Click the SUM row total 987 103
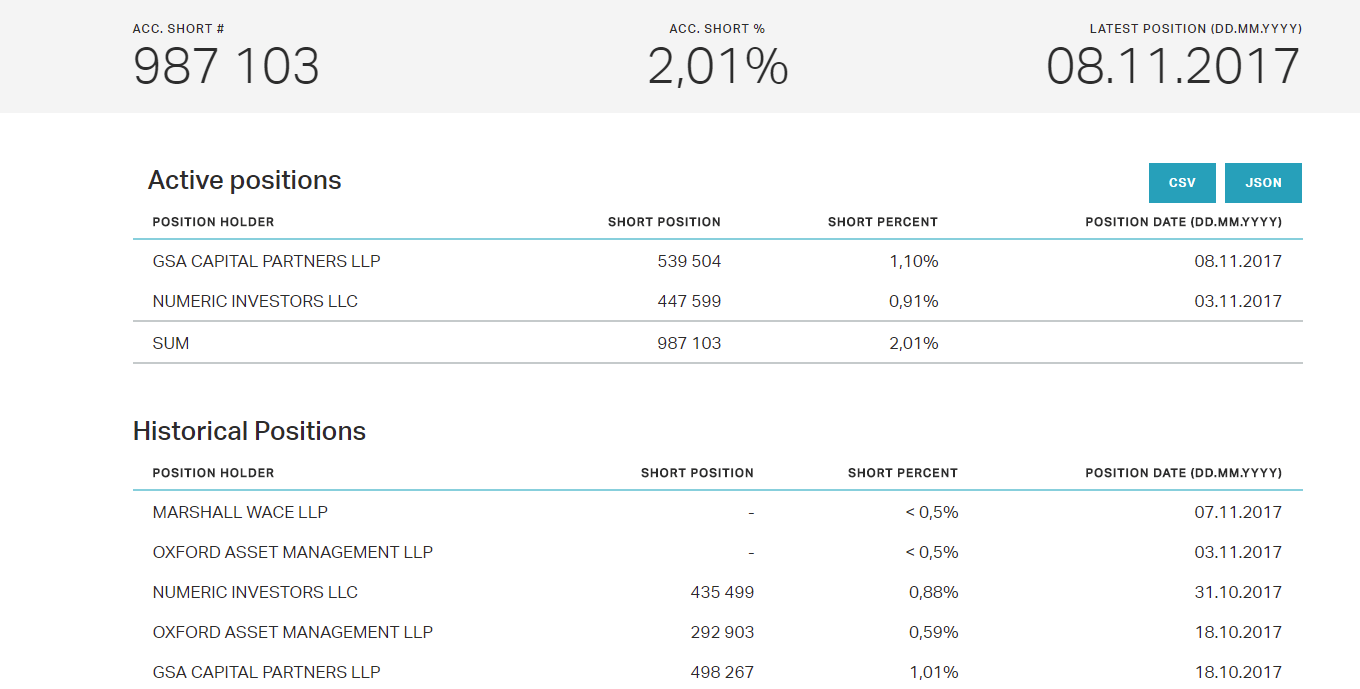Image resolution: width=1360 pixels, height=689 pixels. (689, 343)
